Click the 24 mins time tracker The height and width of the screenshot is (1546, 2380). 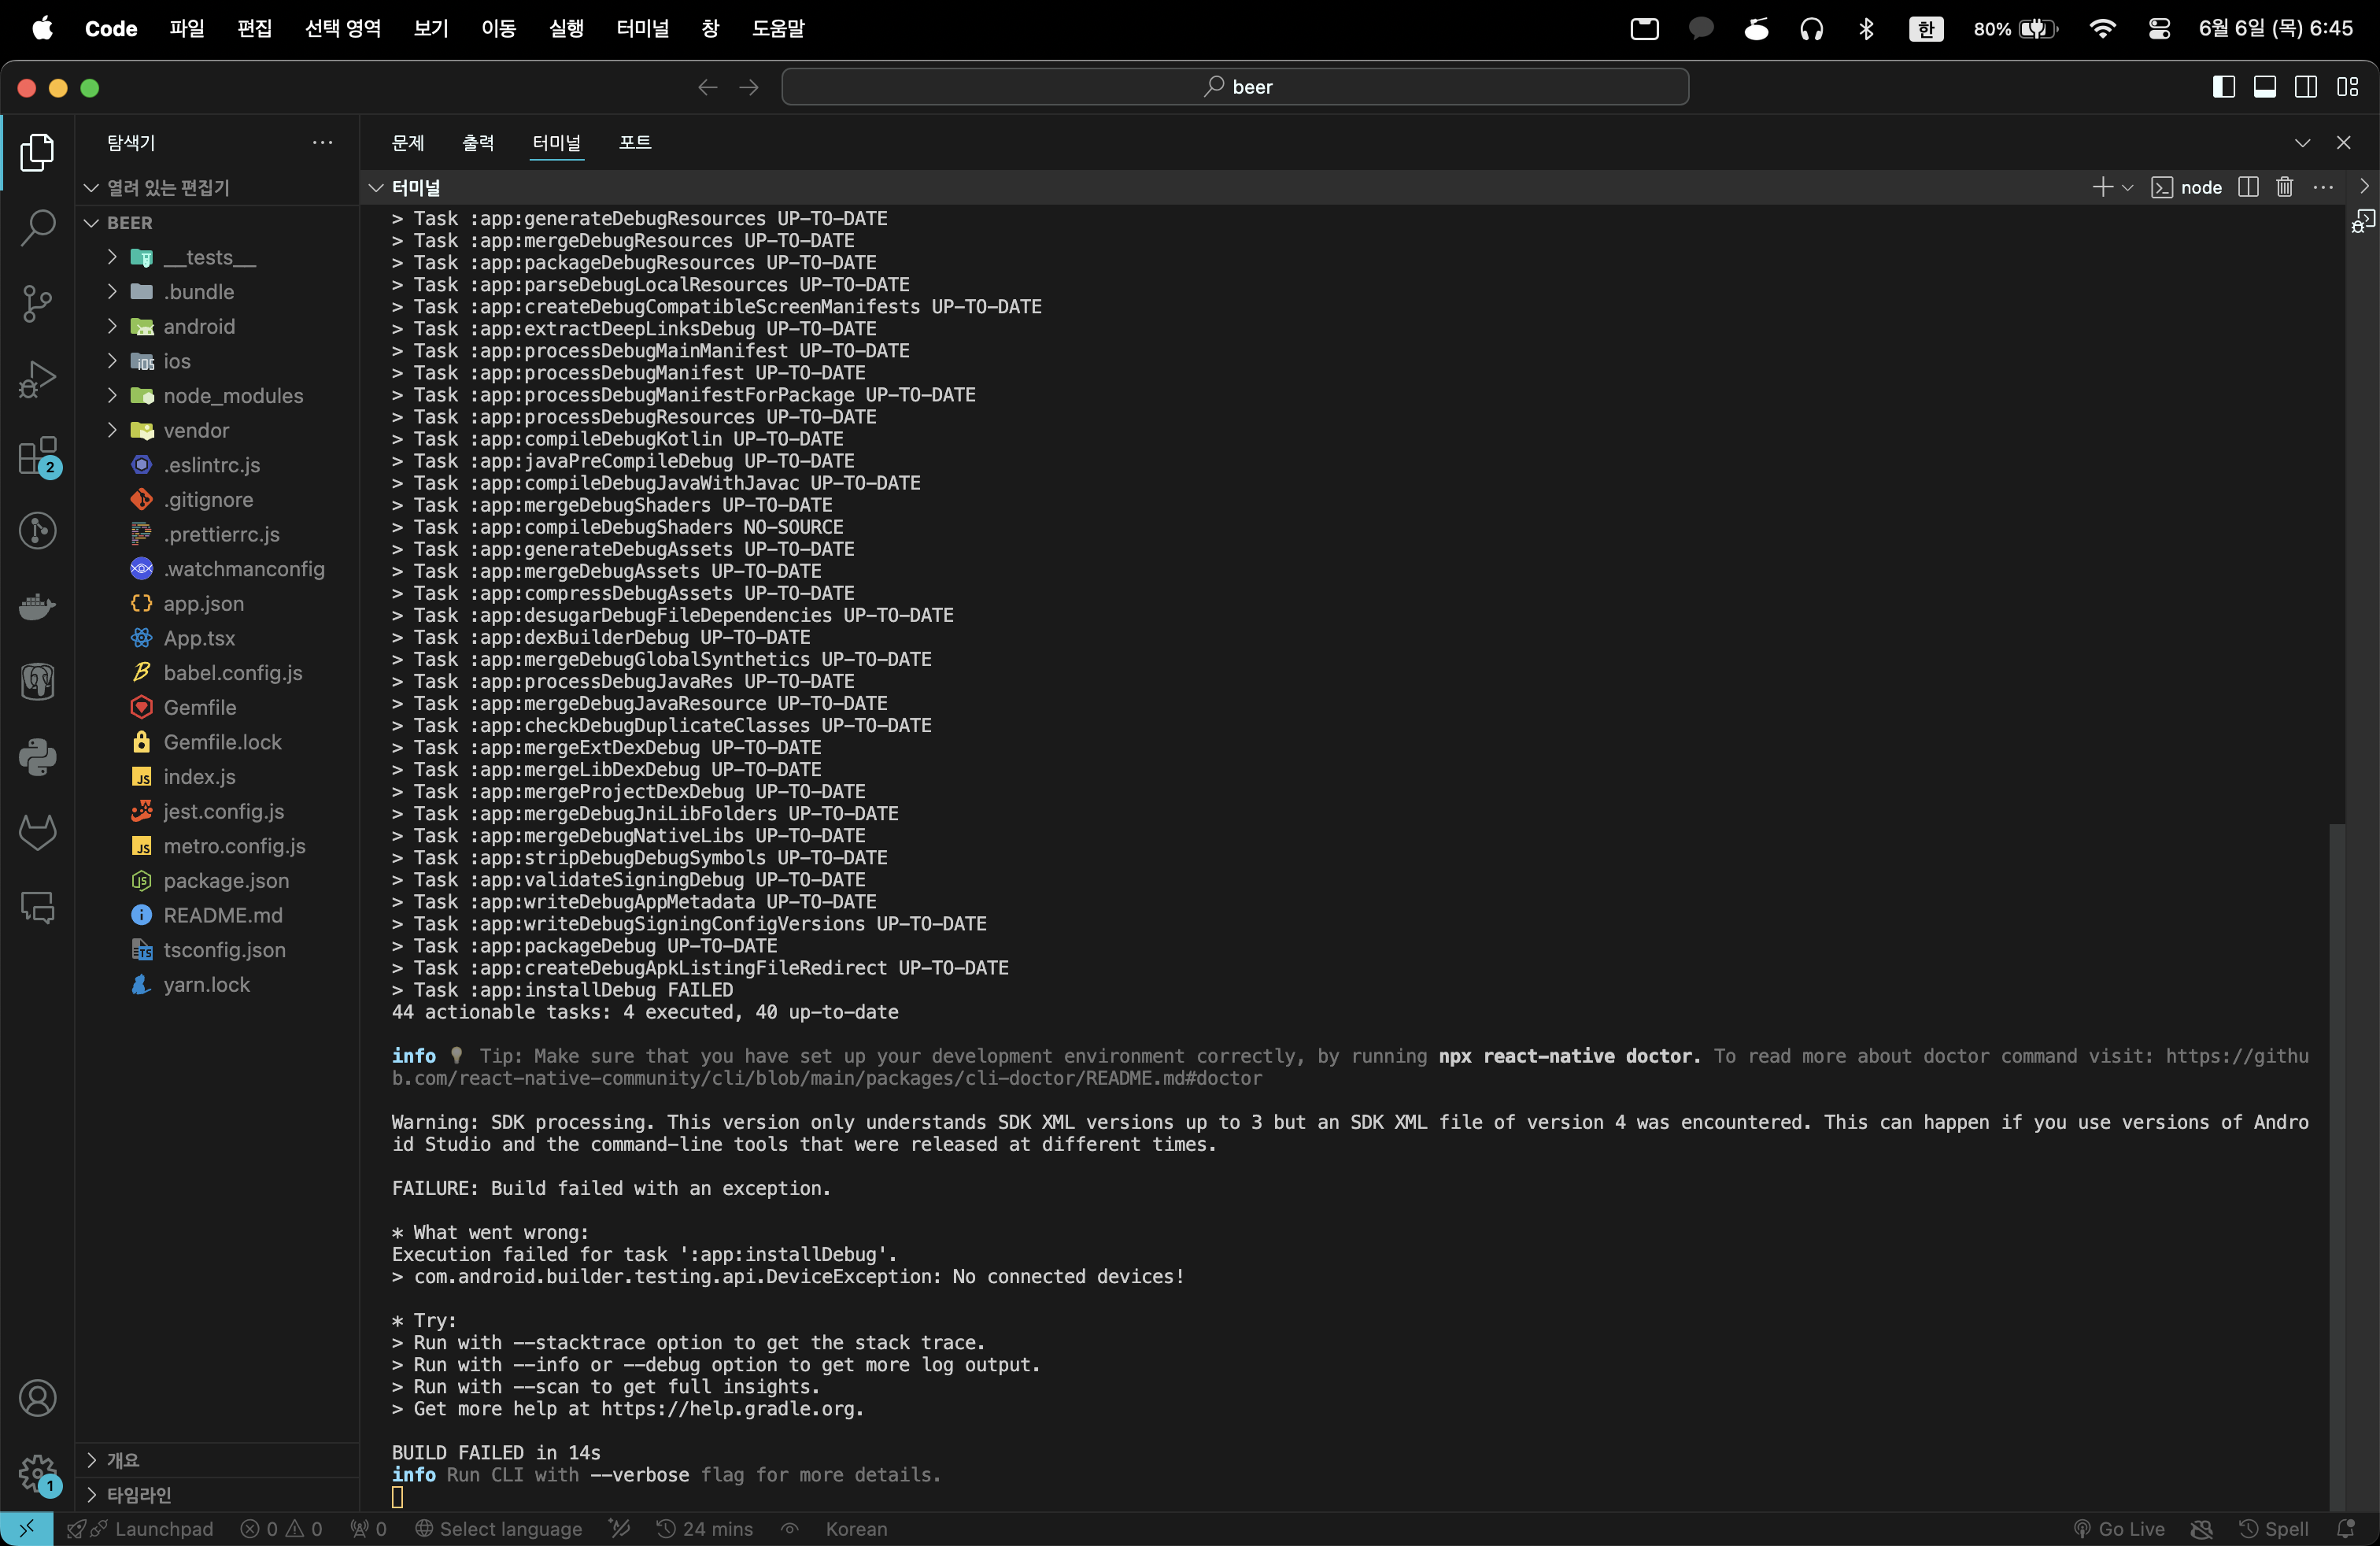(x=705, y=1528)
